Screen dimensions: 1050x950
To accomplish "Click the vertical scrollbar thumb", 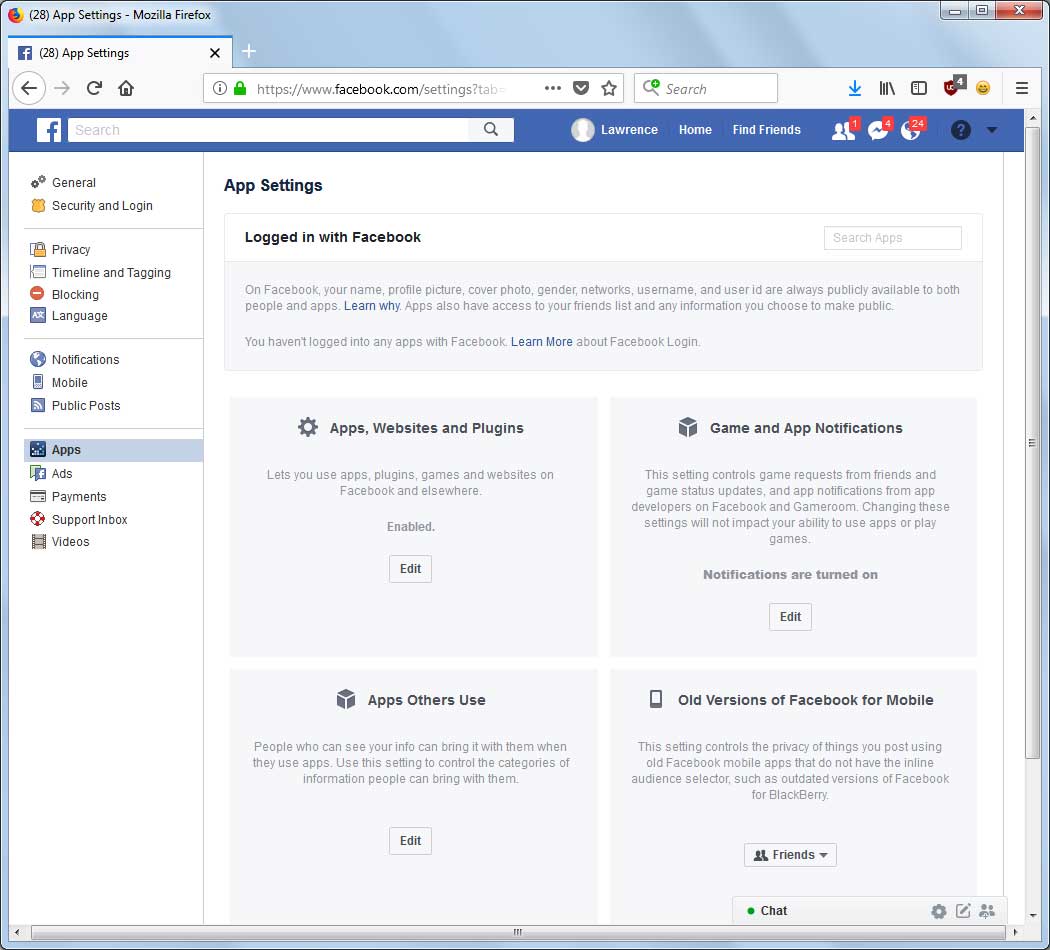I will 1032,442.
